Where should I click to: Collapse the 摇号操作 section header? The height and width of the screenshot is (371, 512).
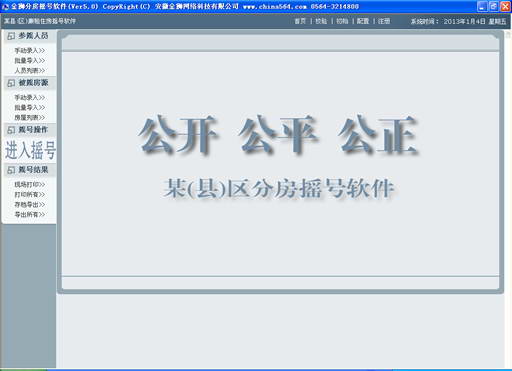[x=29, y=130]
